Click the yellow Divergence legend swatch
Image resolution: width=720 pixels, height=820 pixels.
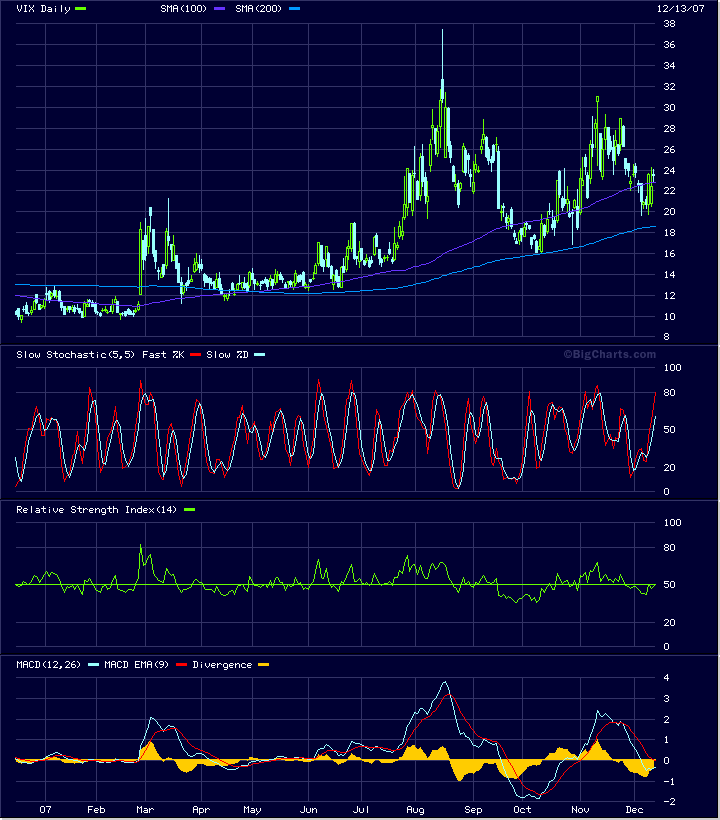pos(264,665)
